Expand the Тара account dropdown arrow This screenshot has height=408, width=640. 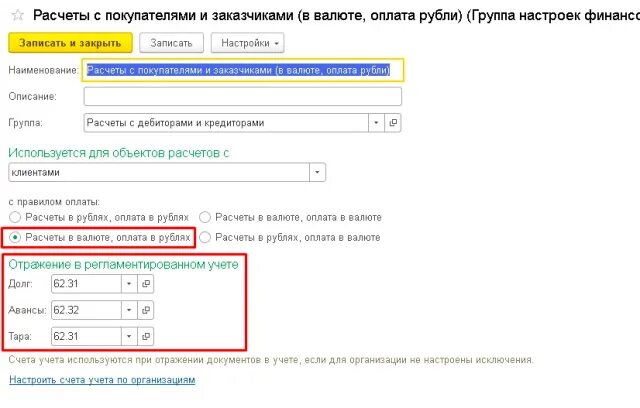click(129, 337)
